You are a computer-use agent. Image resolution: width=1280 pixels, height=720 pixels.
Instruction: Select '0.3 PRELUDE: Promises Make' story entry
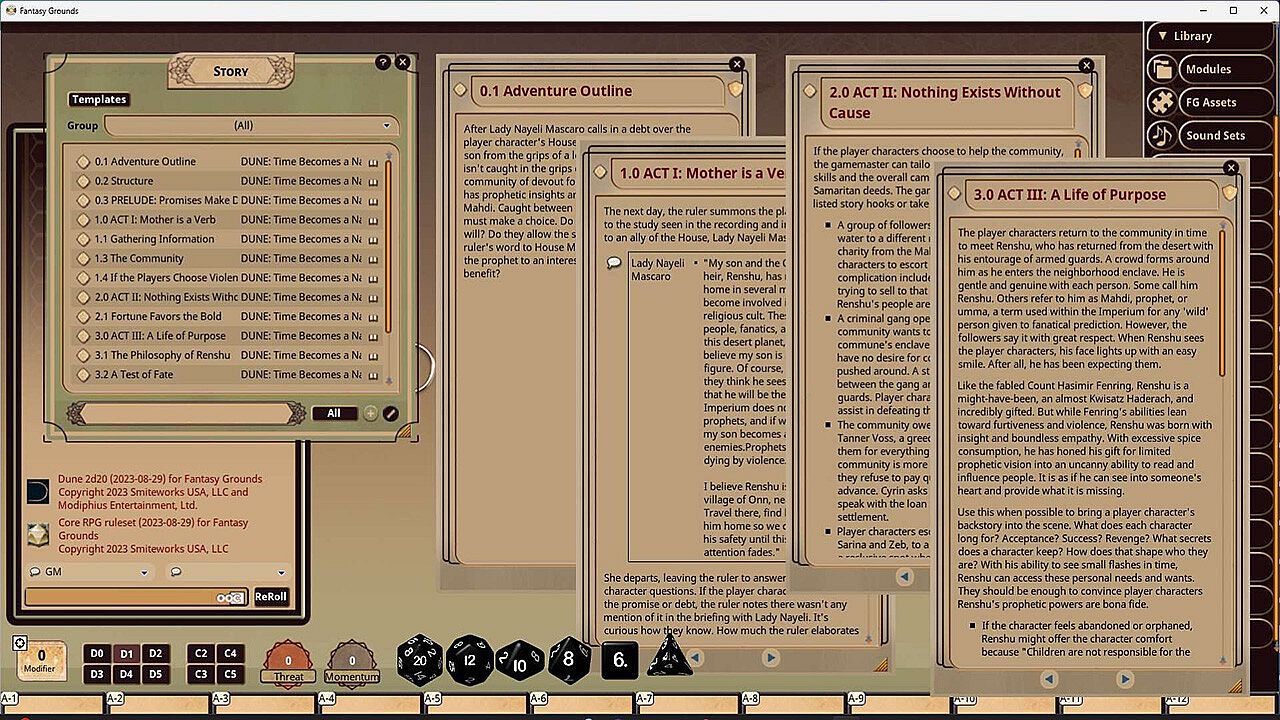click(166, 200)
